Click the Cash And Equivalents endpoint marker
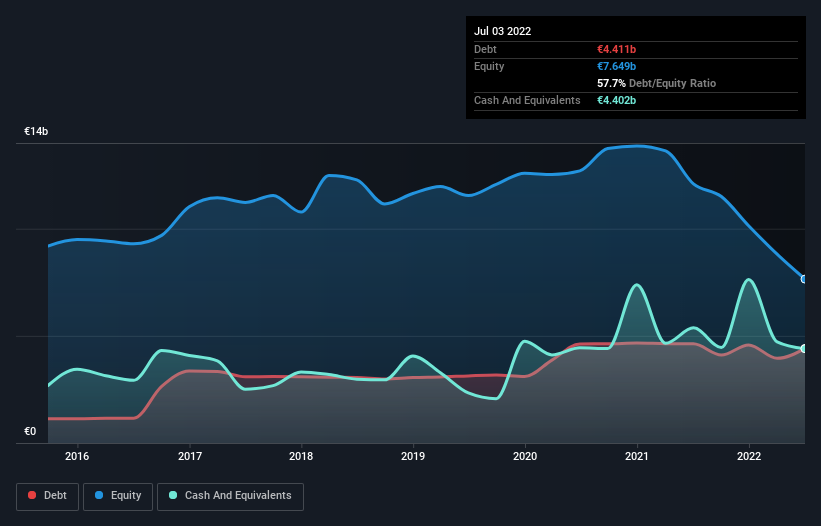Screen dimensions: 821x526 804,349
